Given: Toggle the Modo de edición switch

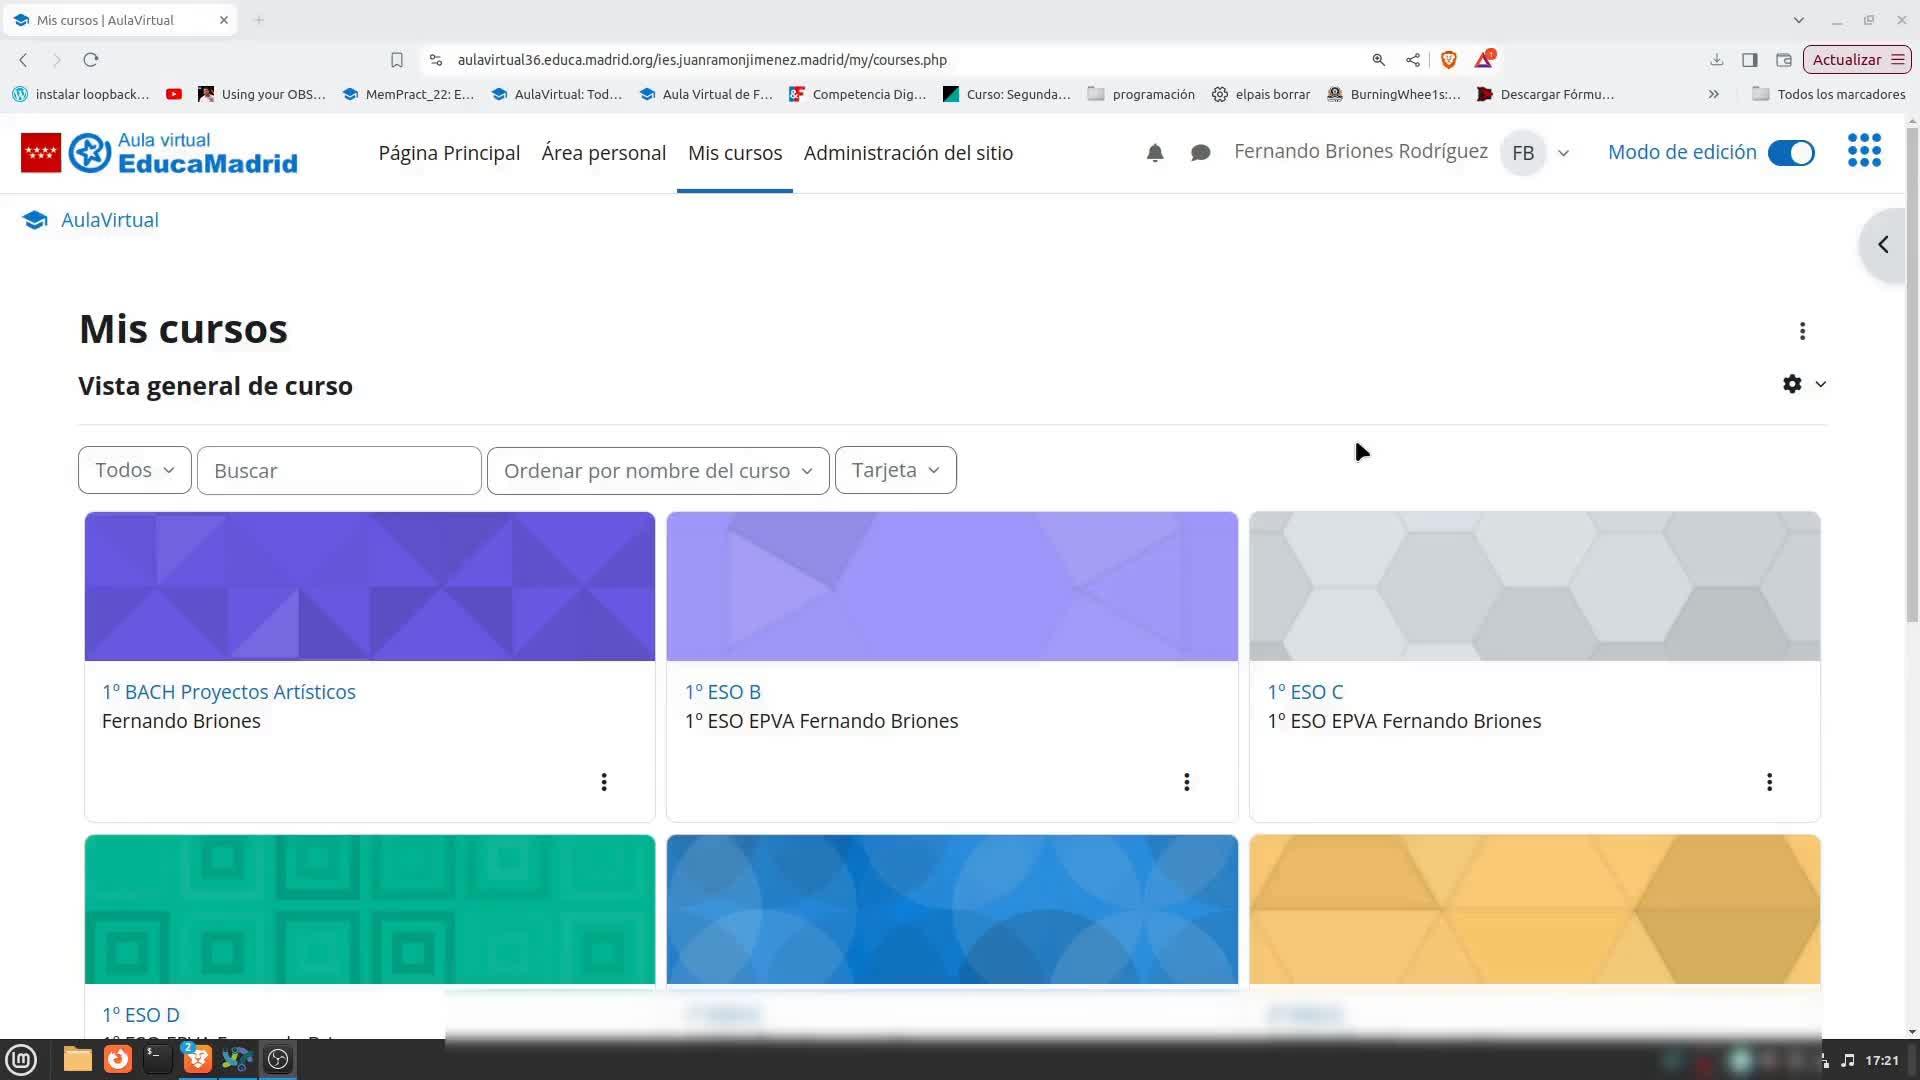Looking at the screenshot, I should tap(1791, 153).
